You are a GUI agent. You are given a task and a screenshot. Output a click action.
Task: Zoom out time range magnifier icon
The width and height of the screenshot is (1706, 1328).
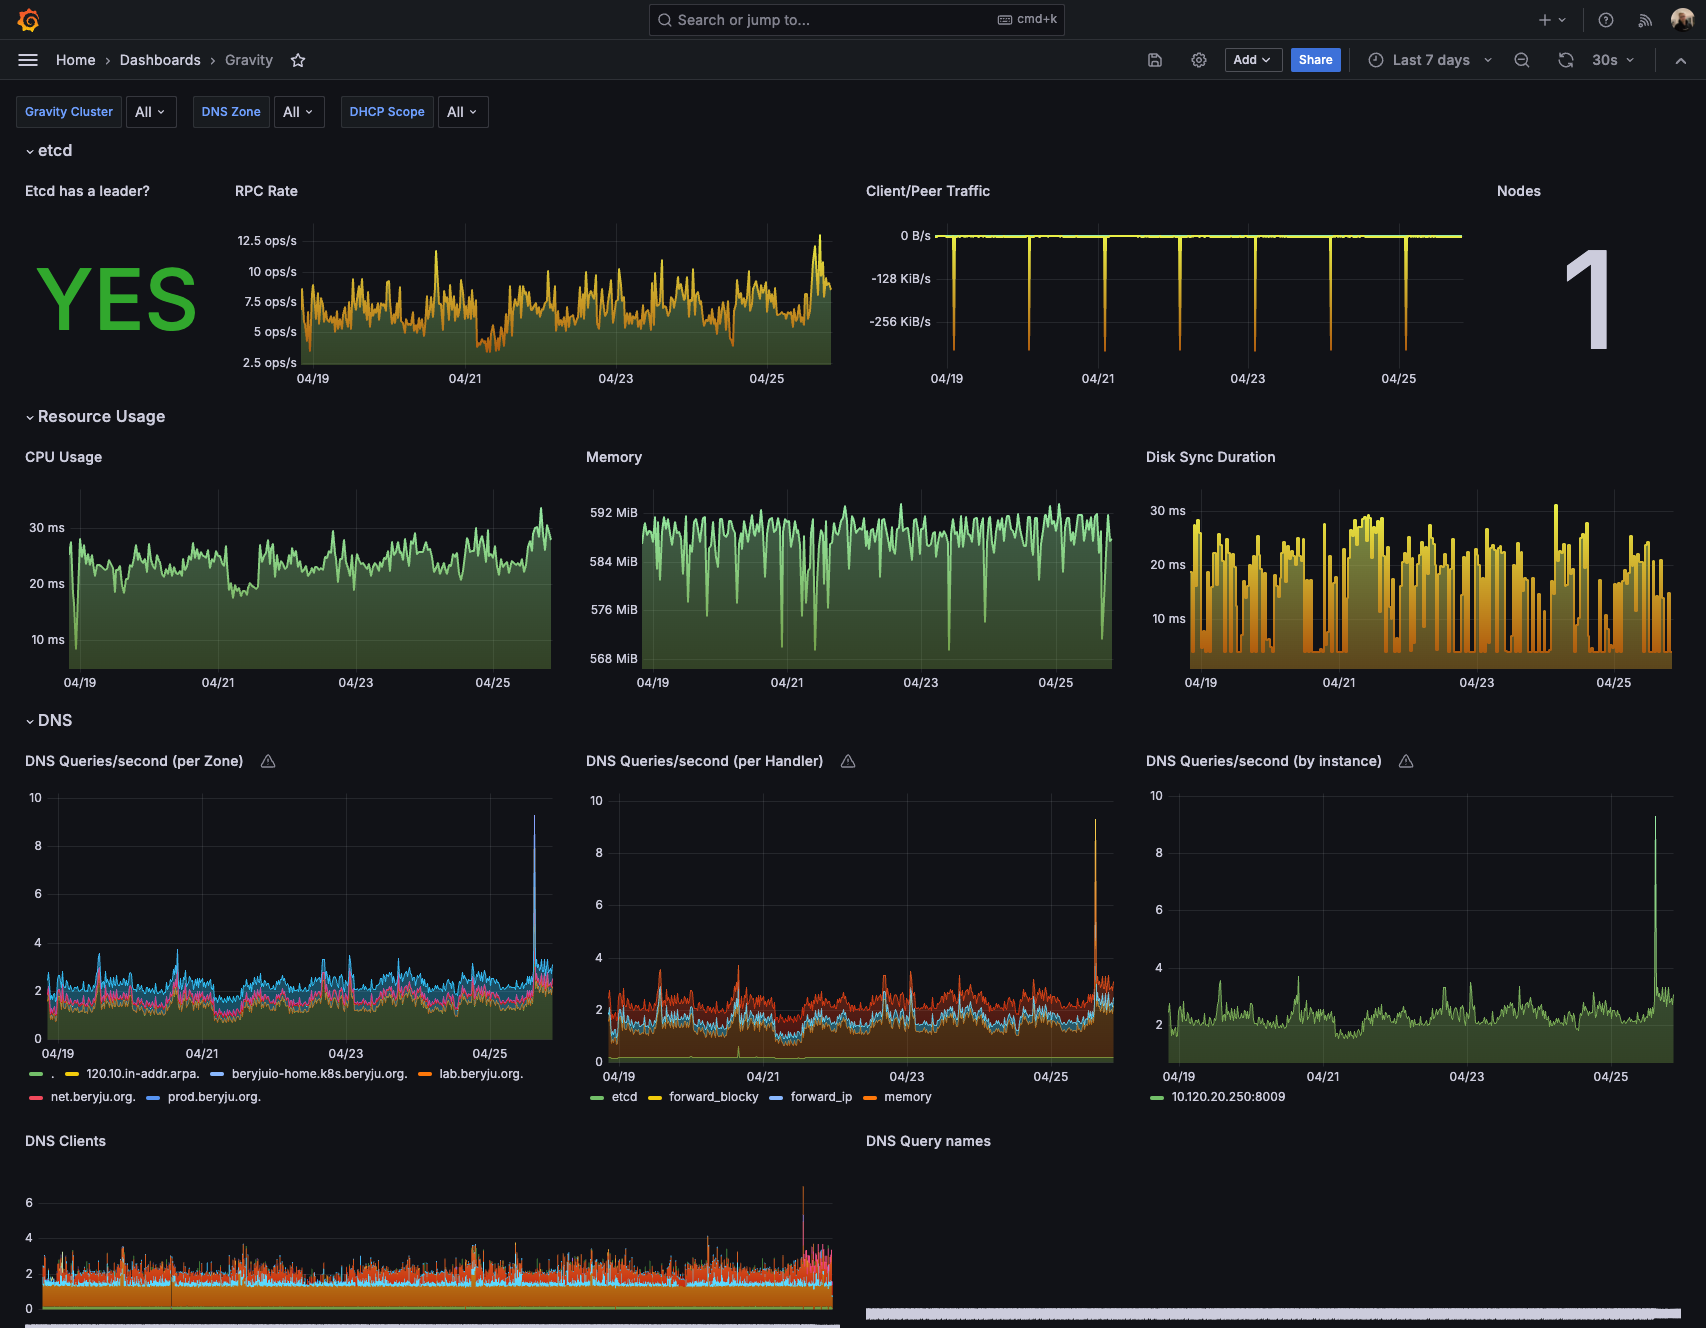coord(1522,60)
